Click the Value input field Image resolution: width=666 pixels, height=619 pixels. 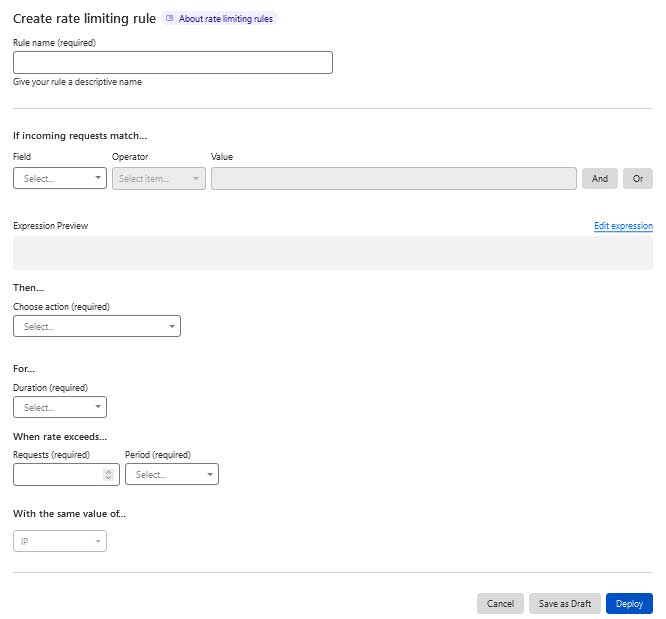pos(394,178)
